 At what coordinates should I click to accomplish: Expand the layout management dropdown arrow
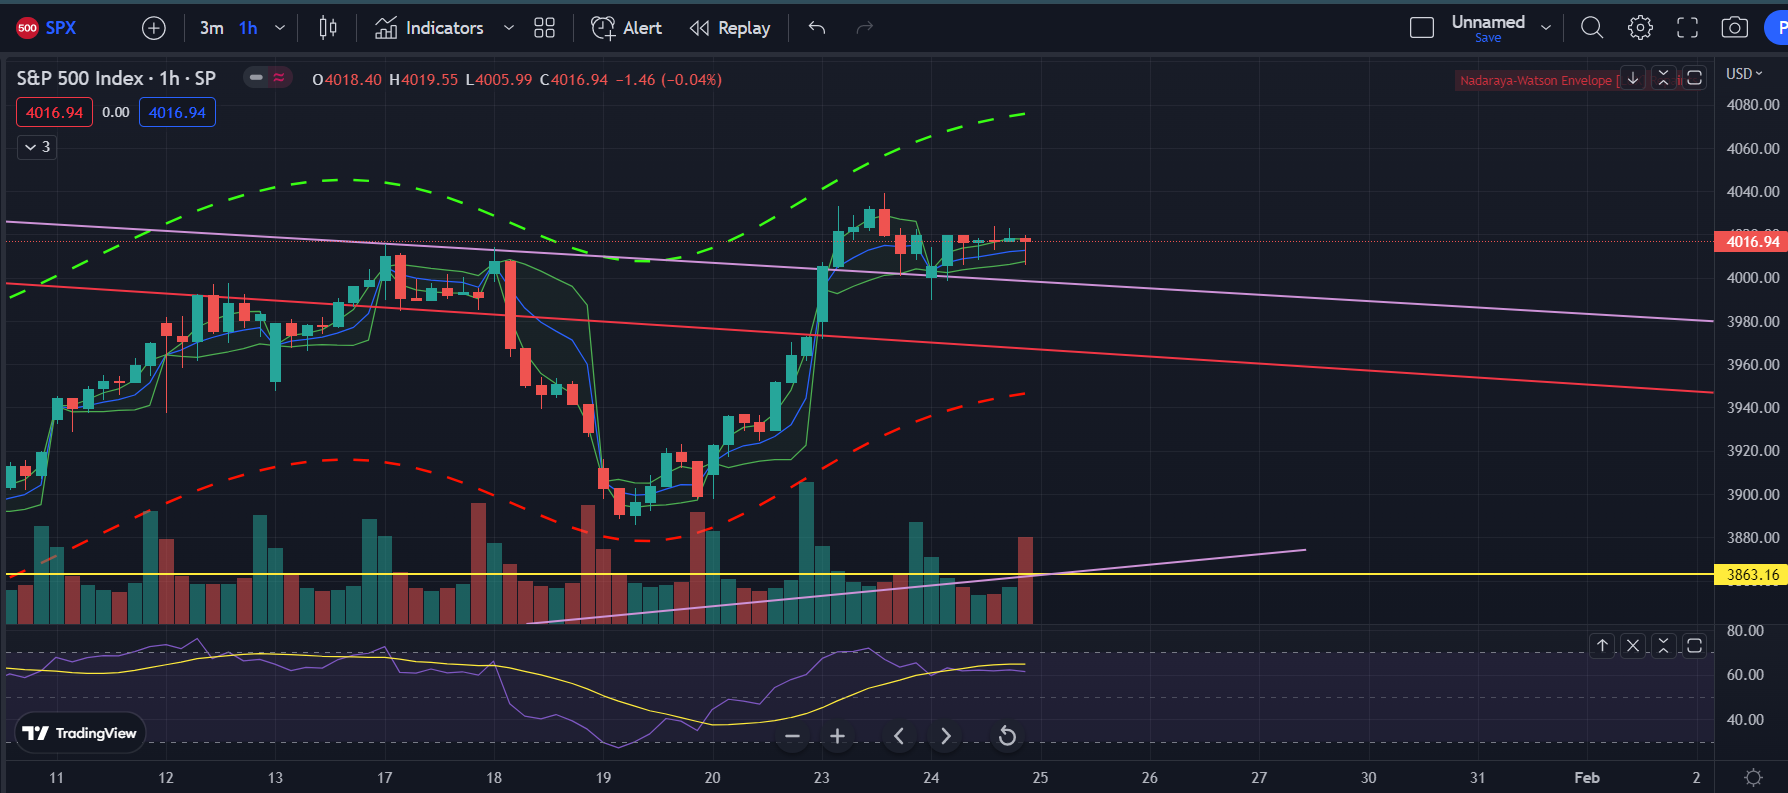tap(1546, 28)
